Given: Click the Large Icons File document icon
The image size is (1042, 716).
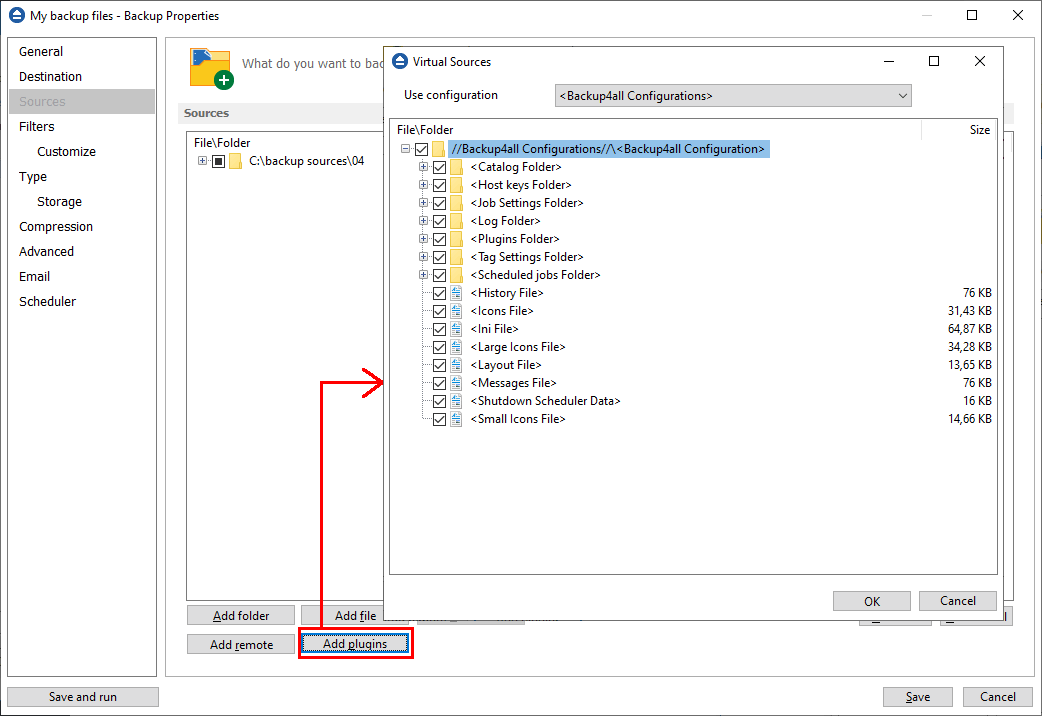Looking at the screenshot, I should point(456,346).
